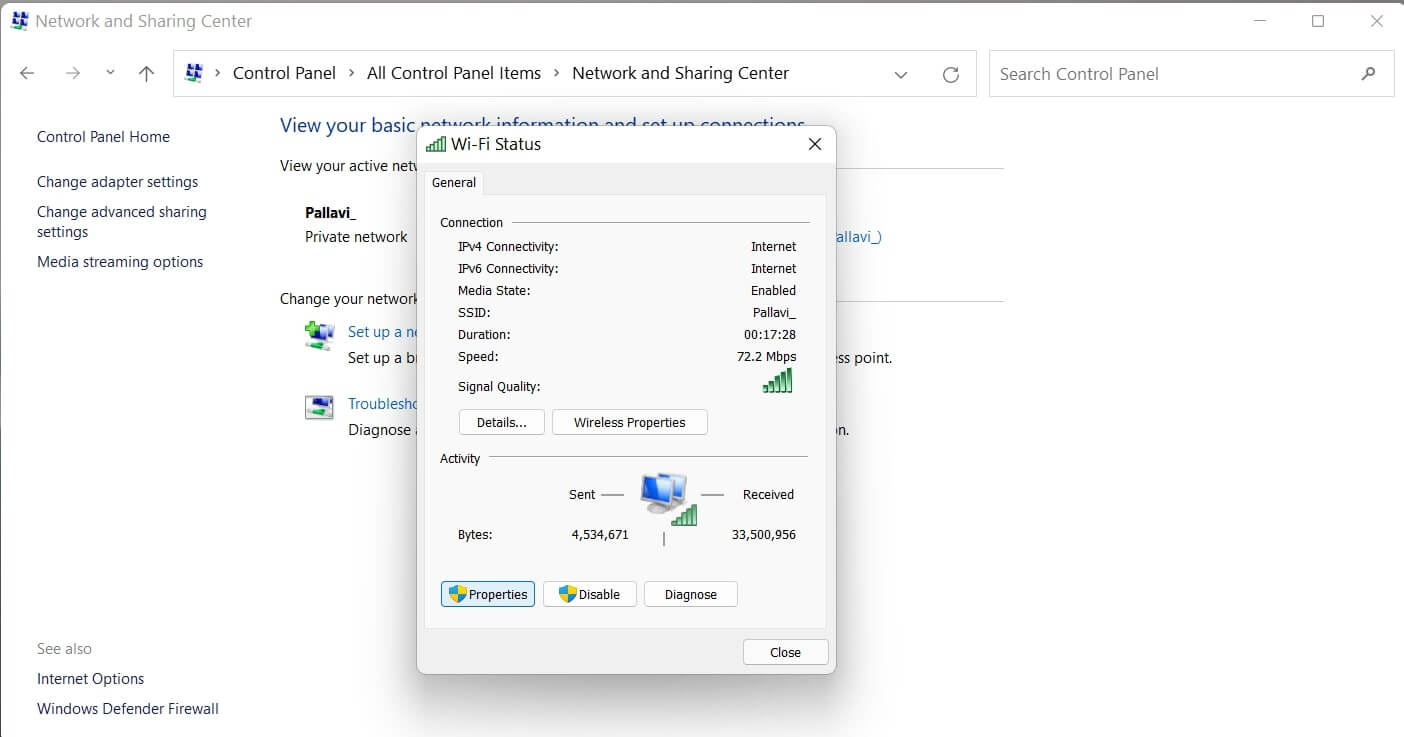Click the Troubleshoot problems icon
The width and height of the screenshot is (1404, 737).
click(319, 407)
